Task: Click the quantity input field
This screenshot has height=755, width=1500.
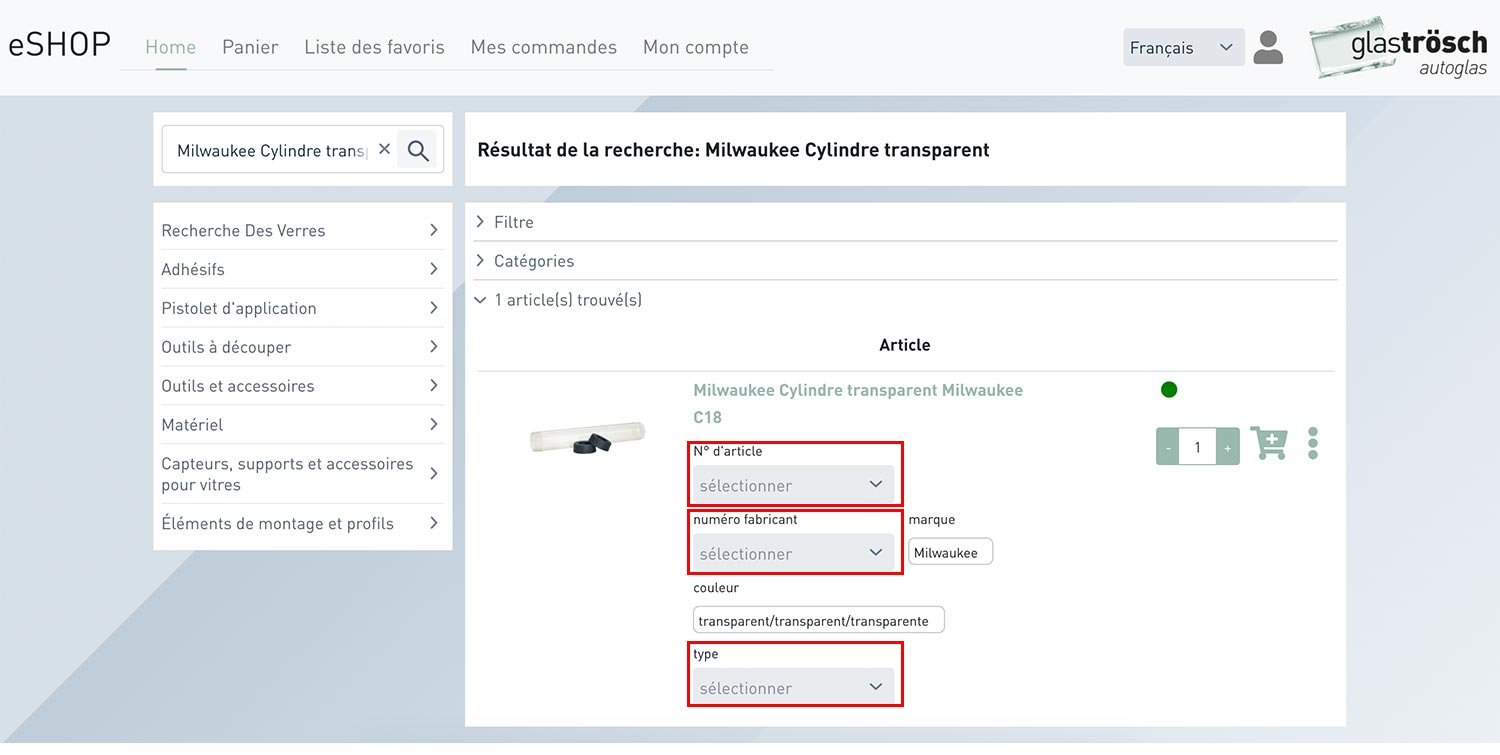Action: (1198, 447)
